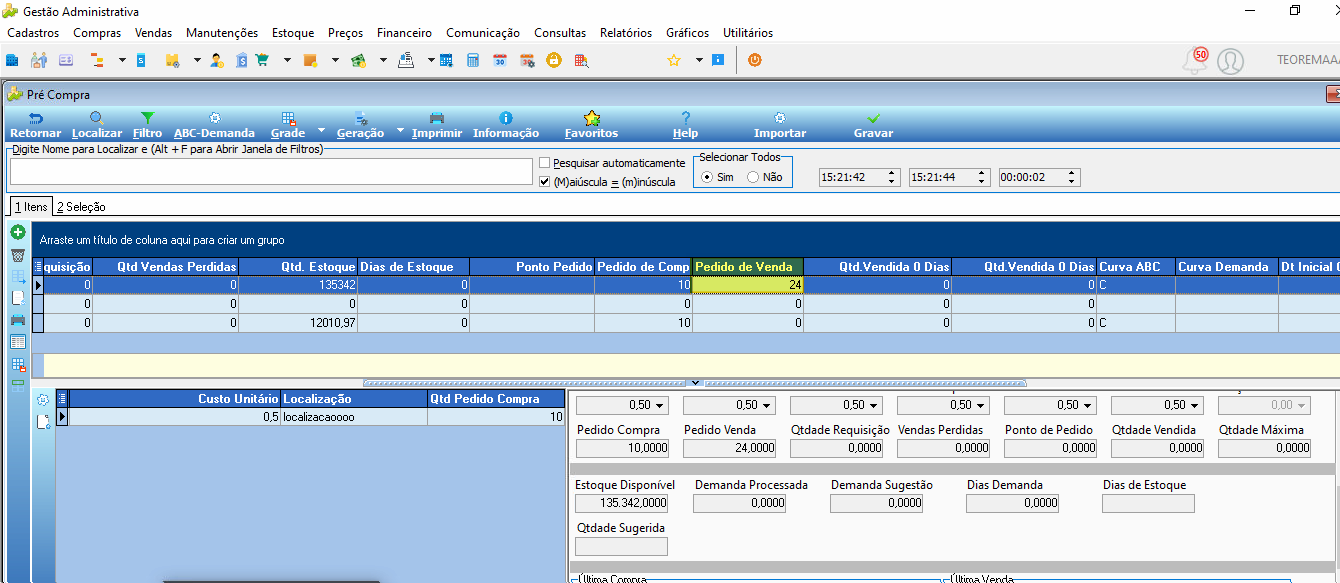Click the Gravar green checkmark button
Viewport: 1340px width, 583px height.
point(873,125)
